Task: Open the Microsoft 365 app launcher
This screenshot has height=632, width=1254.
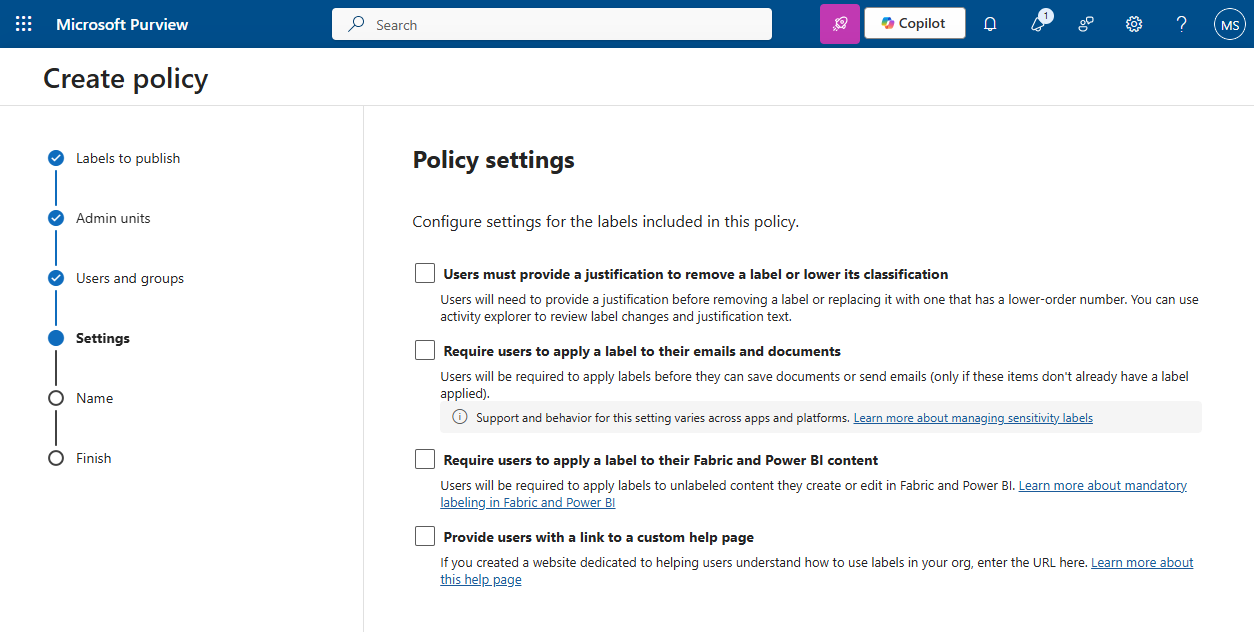Action: [24, 23]
